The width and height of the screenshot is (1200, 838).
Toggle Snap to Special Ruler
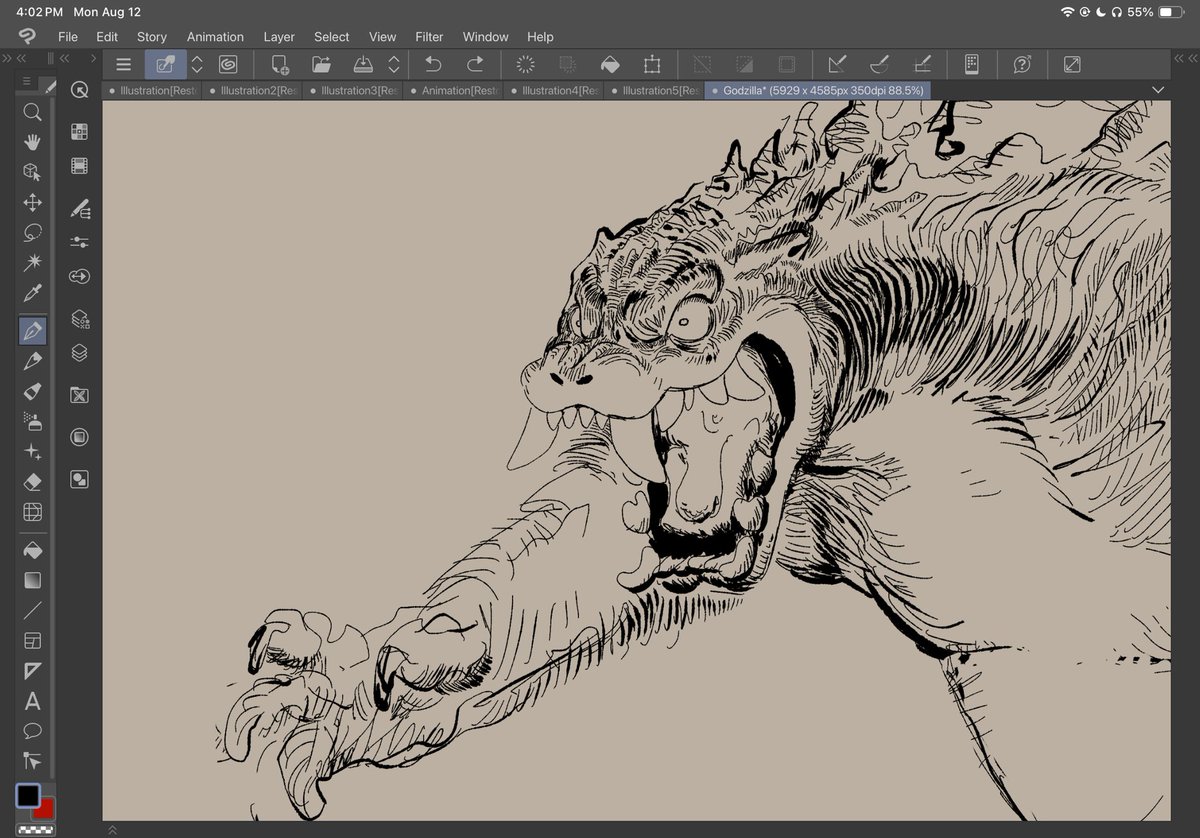click(x=880, y=65)
